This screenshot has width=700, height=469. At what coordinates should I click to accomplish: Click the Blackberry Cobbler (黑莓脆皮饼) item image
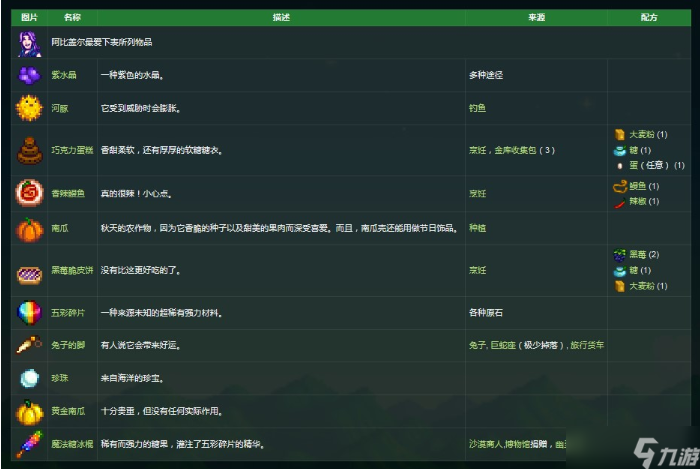29,274
